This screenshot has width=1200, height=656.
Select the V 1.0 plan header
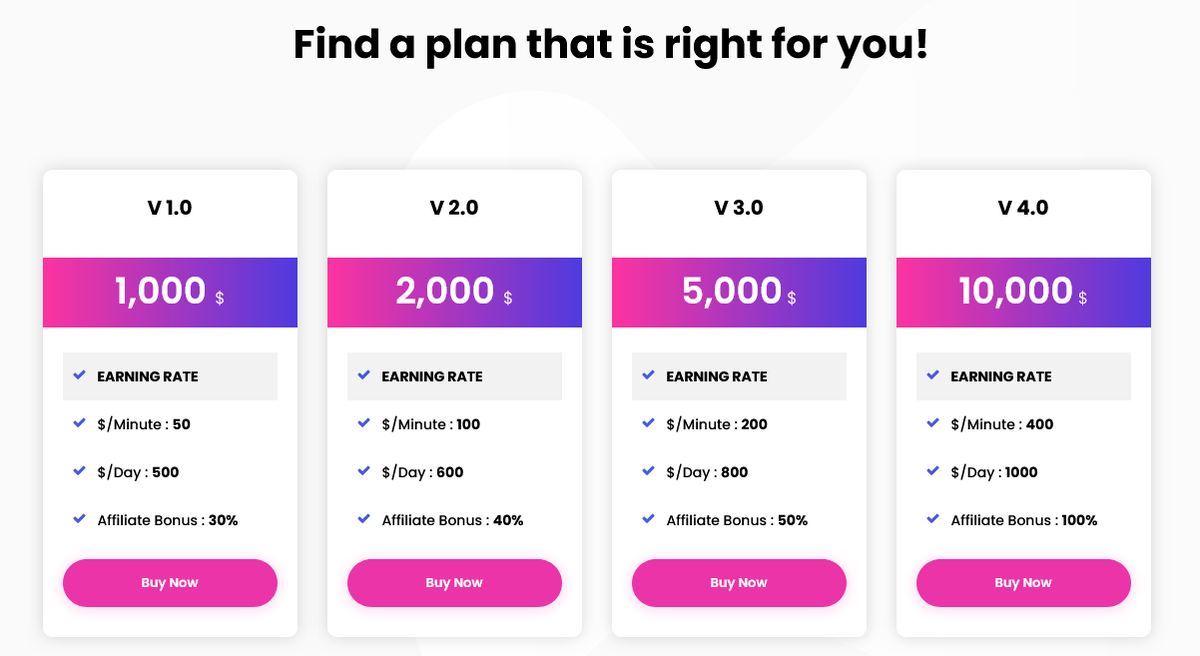pyautogui.click(x=170, y=208)
